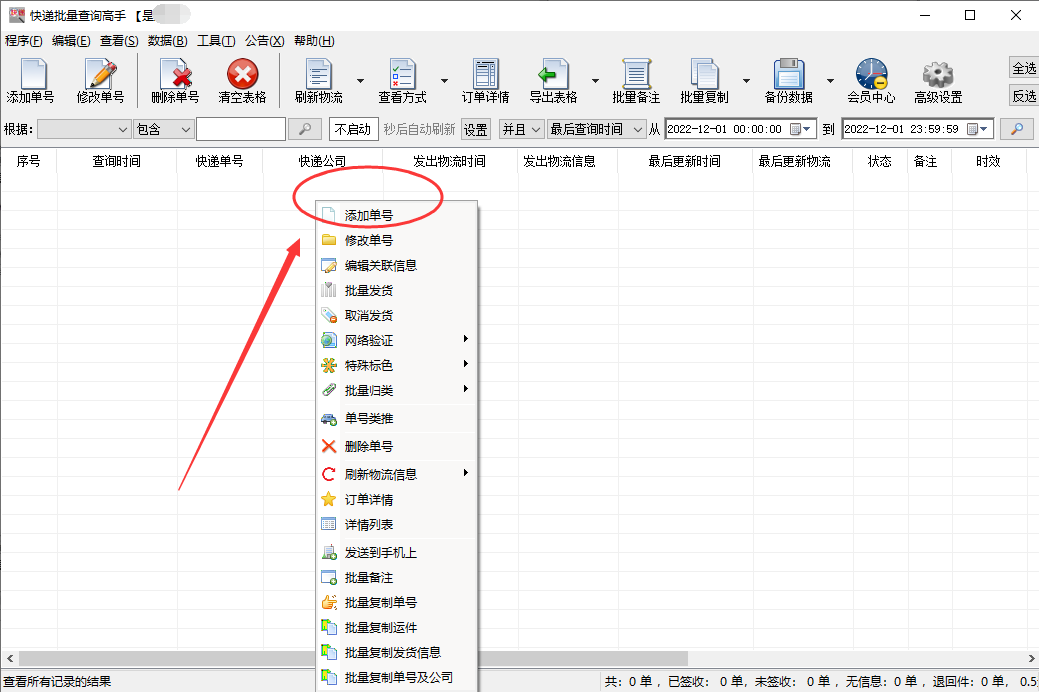Click the search magnifier next to filter text box
Viewport: 1039px width, 692px height.
[305, 129]
